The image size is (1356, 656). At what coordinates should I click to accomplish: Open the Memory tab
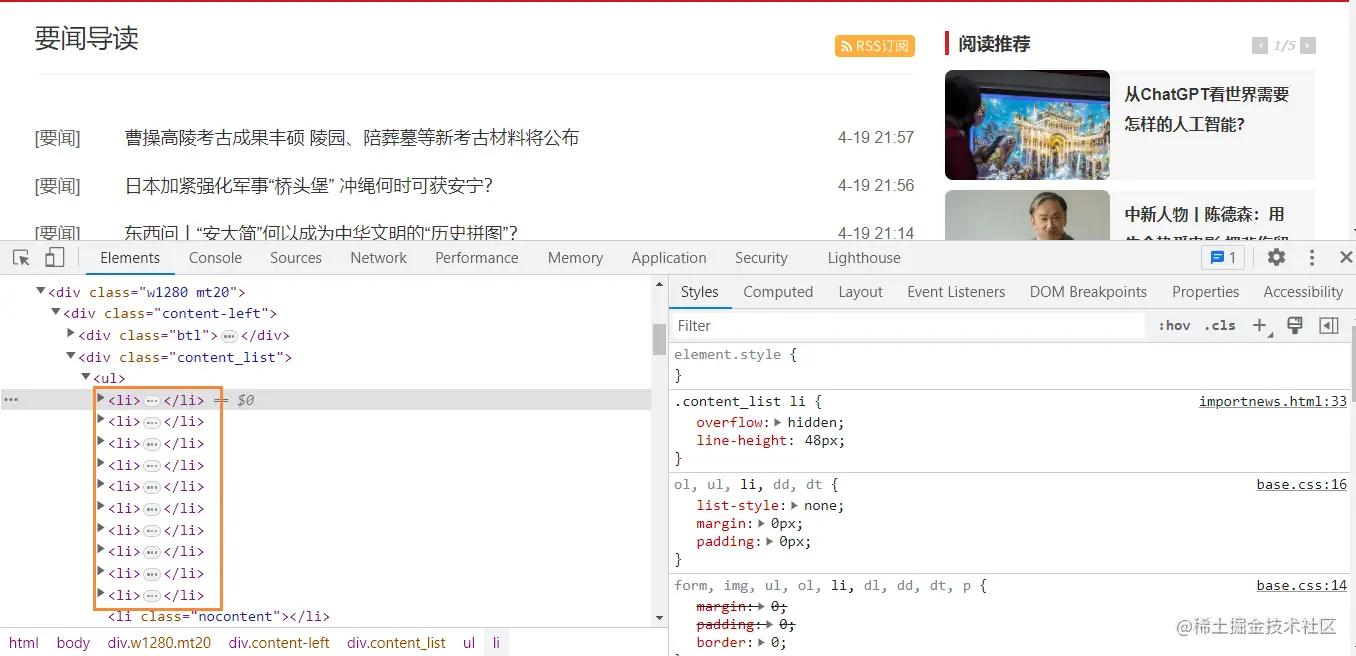click(x=575, y=257)
